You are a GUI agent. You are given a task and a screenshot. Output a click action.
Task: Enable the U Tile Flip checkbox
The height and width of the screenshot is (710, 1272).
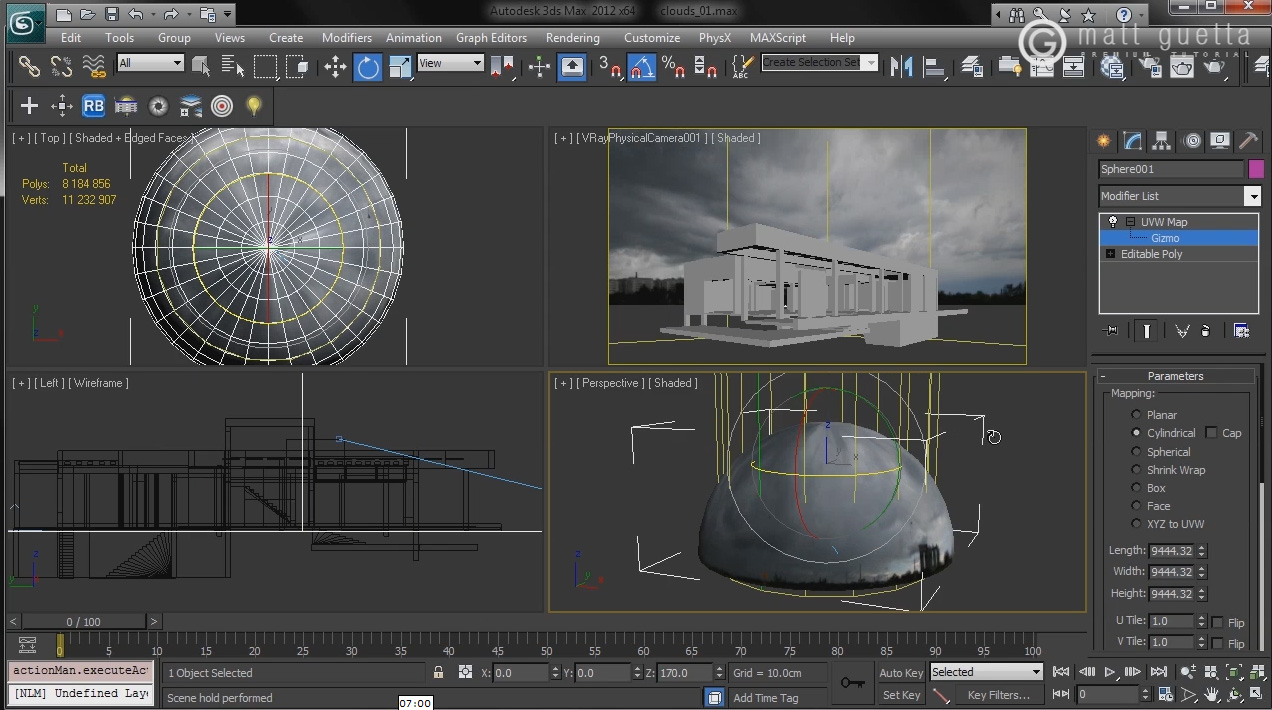pos(1217,622)
